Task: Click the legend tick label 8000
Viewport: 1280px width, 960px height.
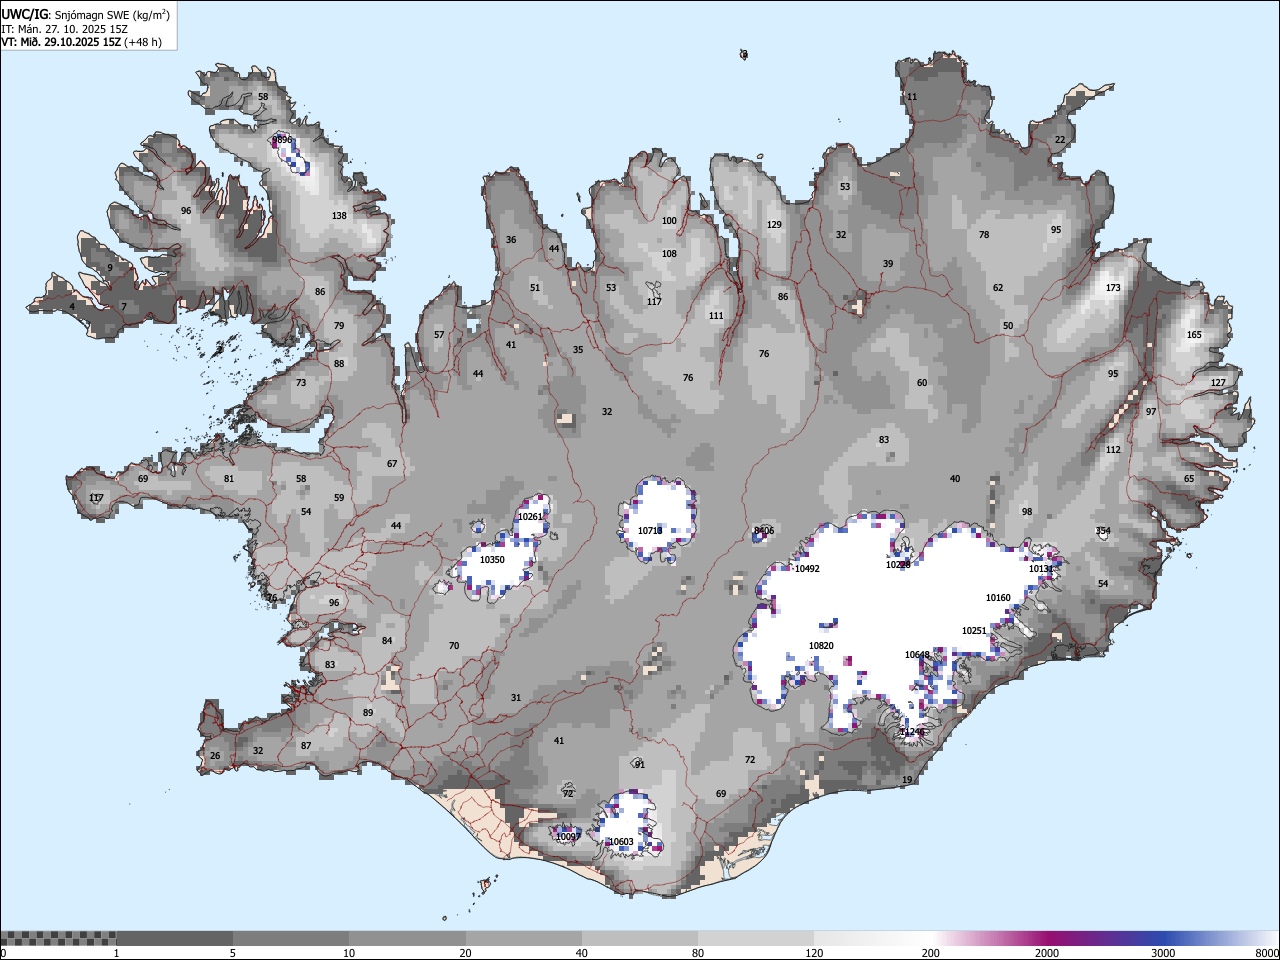Action: 1267,953
